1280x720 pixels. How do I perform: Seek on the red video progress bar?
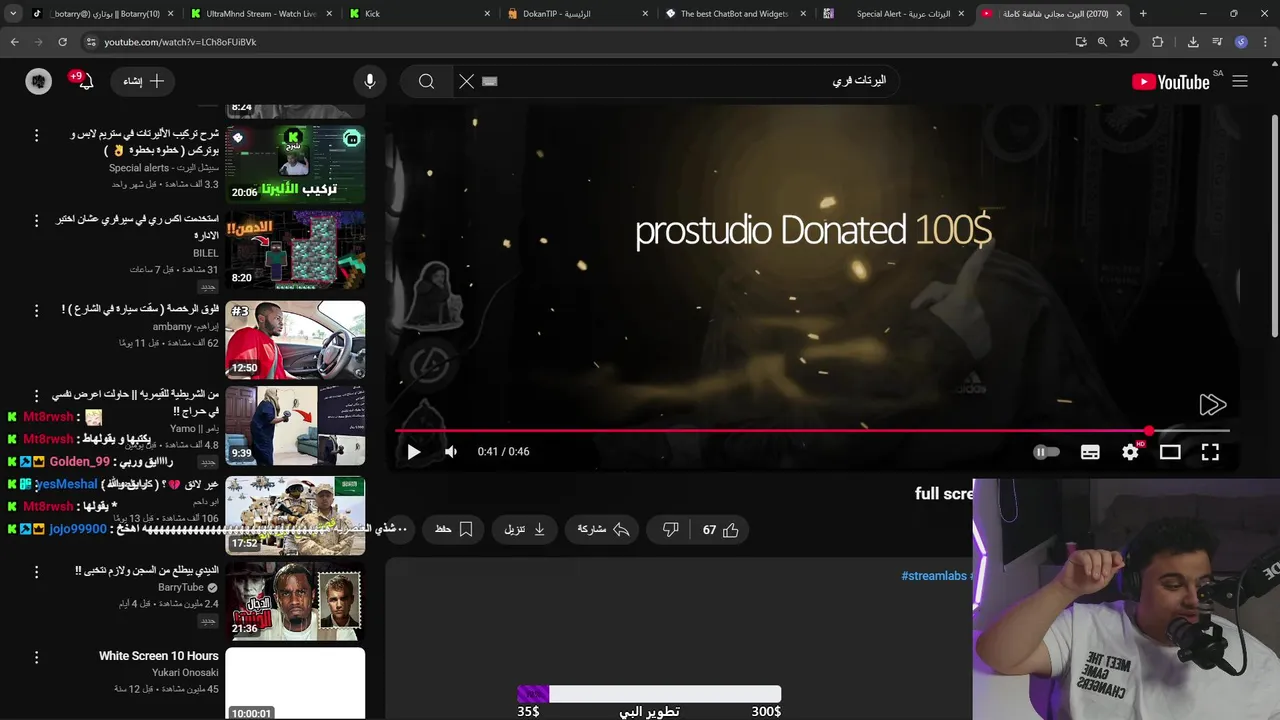812,431
